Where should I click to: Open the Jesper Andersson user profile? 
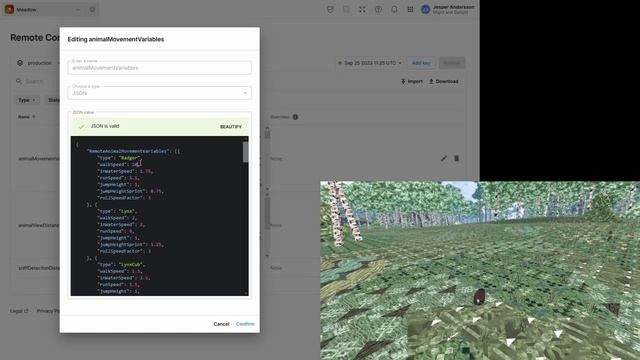pos(448,9)
